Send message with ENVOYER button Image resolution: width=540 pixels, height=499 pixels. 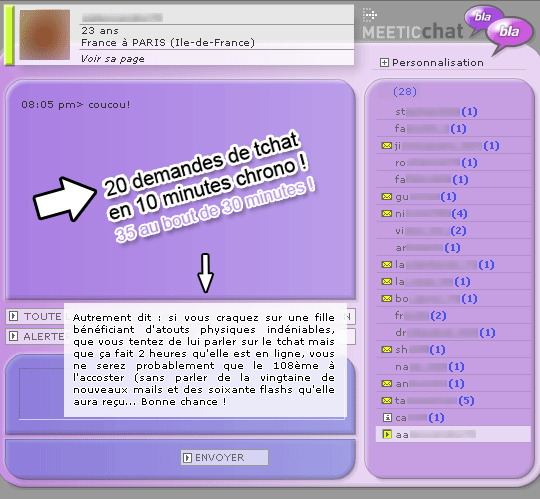[224, 458]
